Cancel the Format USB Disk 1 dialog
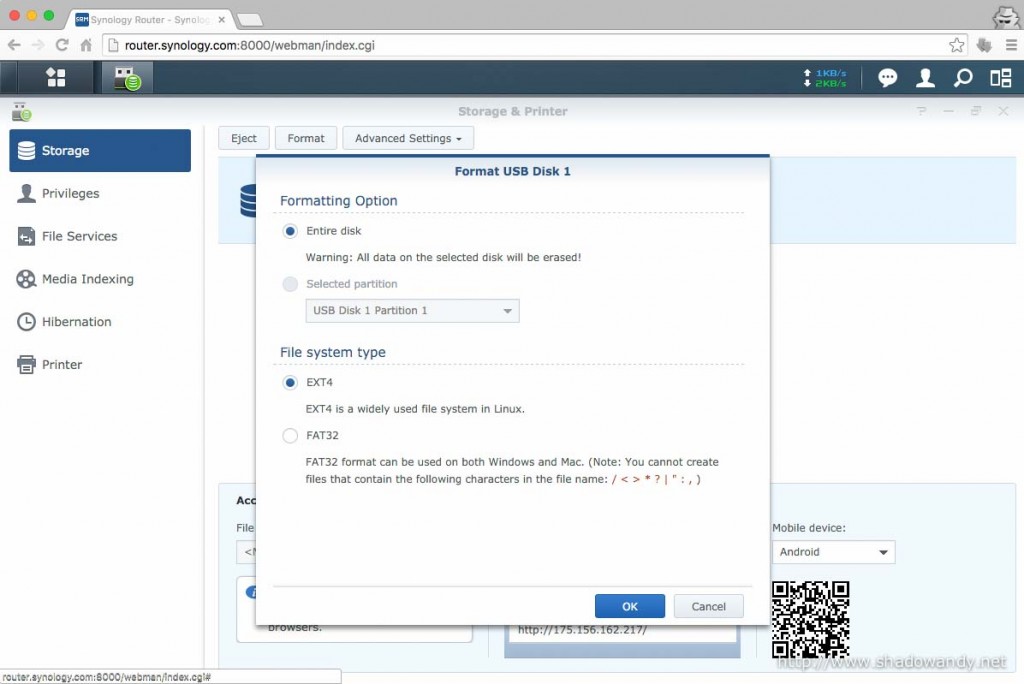This screenshot has height=684, width=1024. [x=709, y=606]
